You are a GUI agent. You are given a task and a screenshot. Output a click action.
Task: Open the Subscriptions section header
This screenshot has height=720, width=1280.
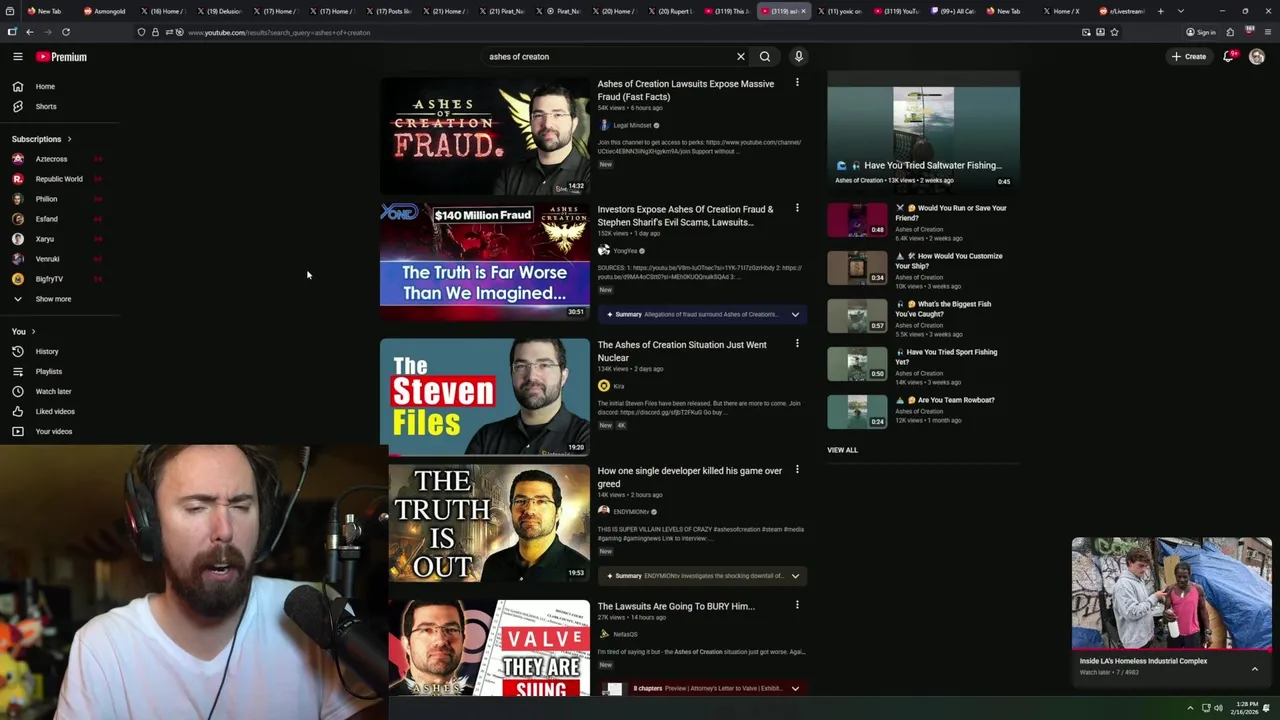[42, 139]
